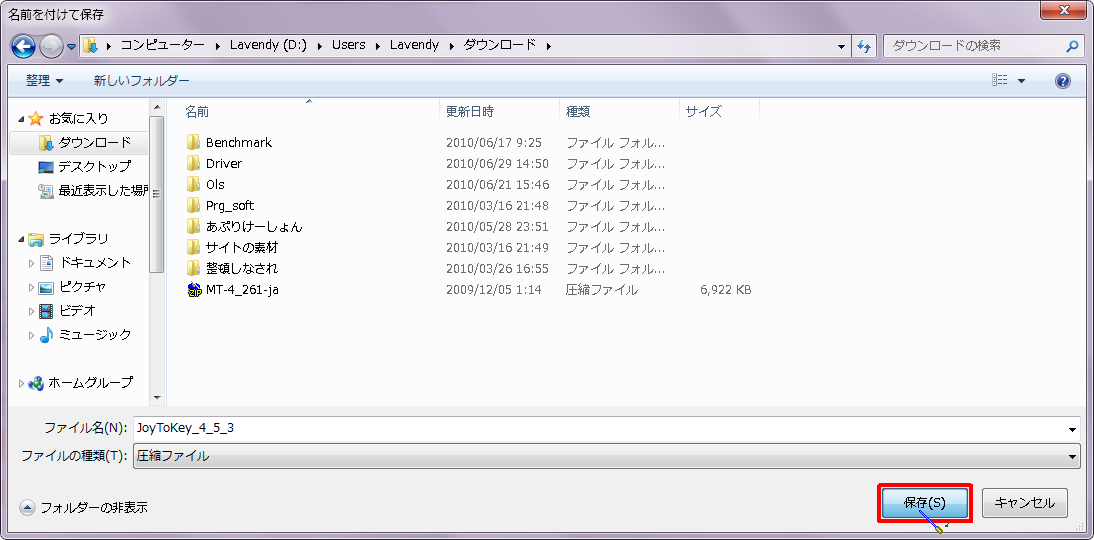
Task: Click the date 2010/06/17 9:25
Action: [x=493, y=142]
